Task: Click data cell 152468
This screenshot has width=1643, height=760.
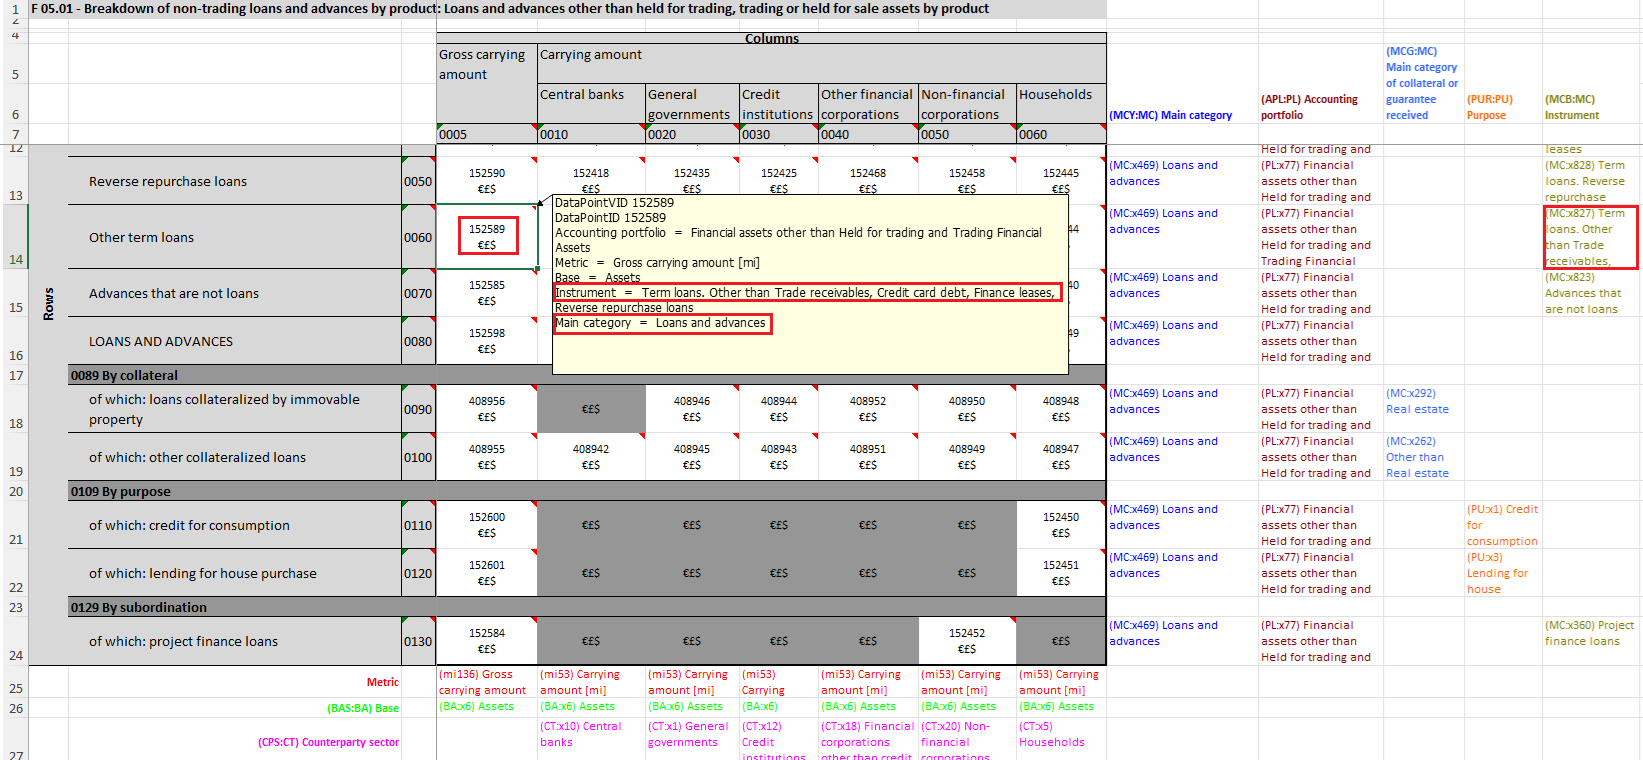Action: coord(868,177)
